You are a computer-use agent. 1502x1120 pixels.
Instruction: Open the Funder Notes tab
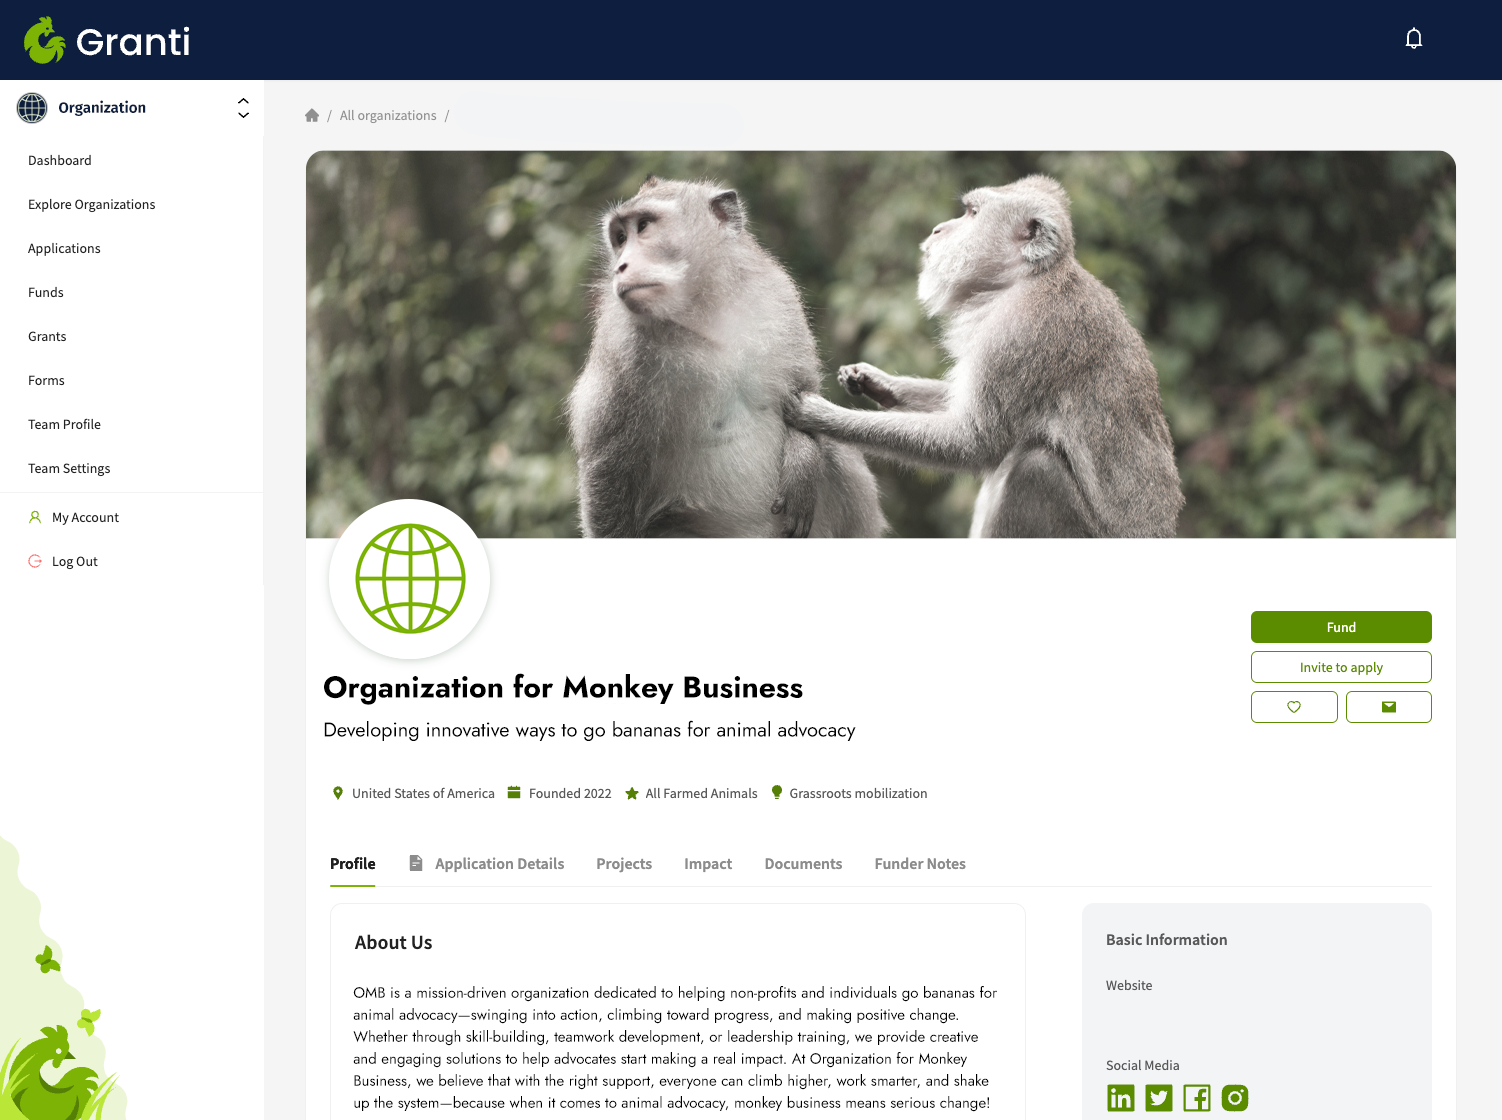(x=920, y=863)
